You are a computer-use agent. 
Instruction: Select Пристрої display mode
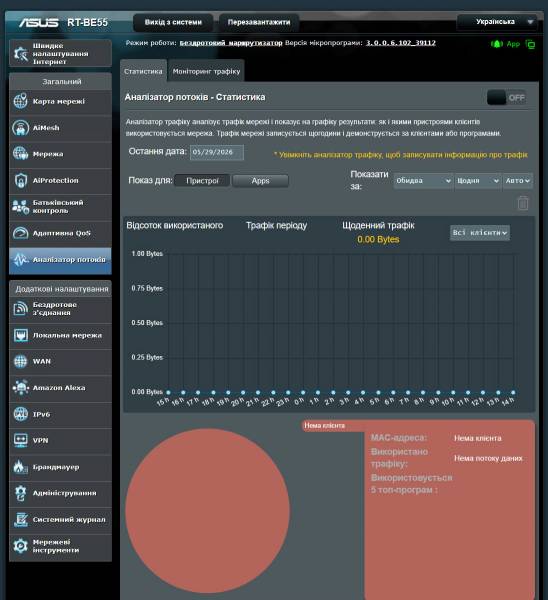[202, 181]
